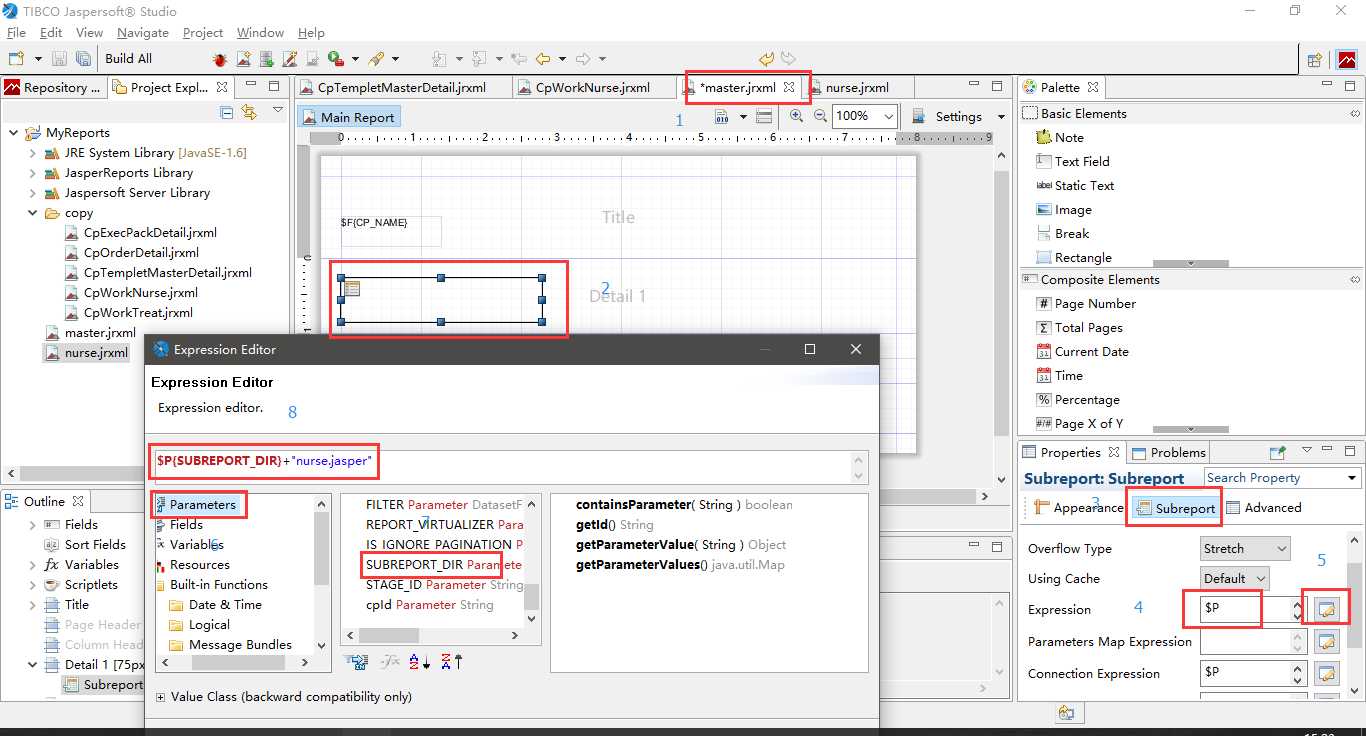Click the Pin properties view icon

pyautogui.click(x=1277, y=452)
